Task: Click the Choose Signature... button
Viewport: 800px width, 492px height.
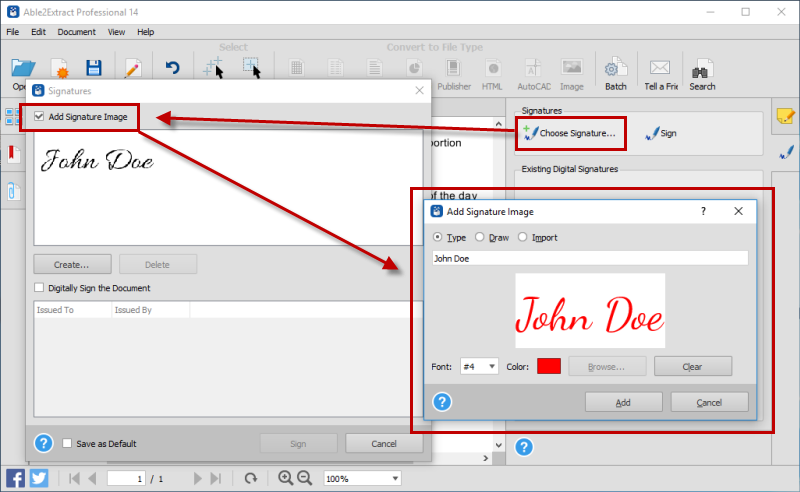Action: tap(570, 133)
